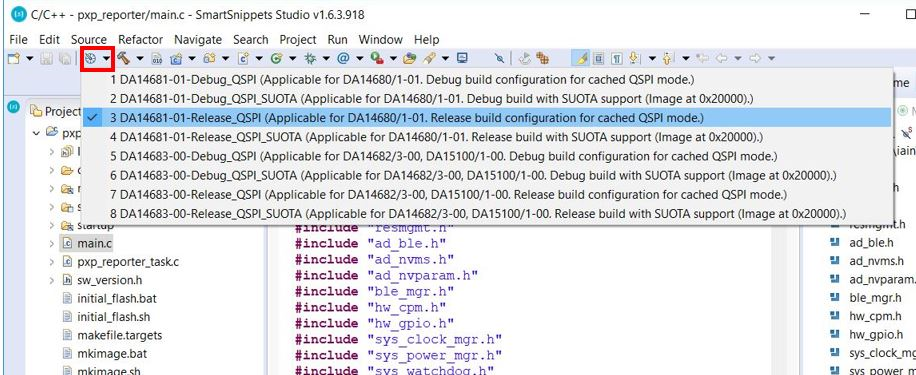Select initial_flash.bat file in tree
This screenshot has width=916, height=375.
(117, 298)
